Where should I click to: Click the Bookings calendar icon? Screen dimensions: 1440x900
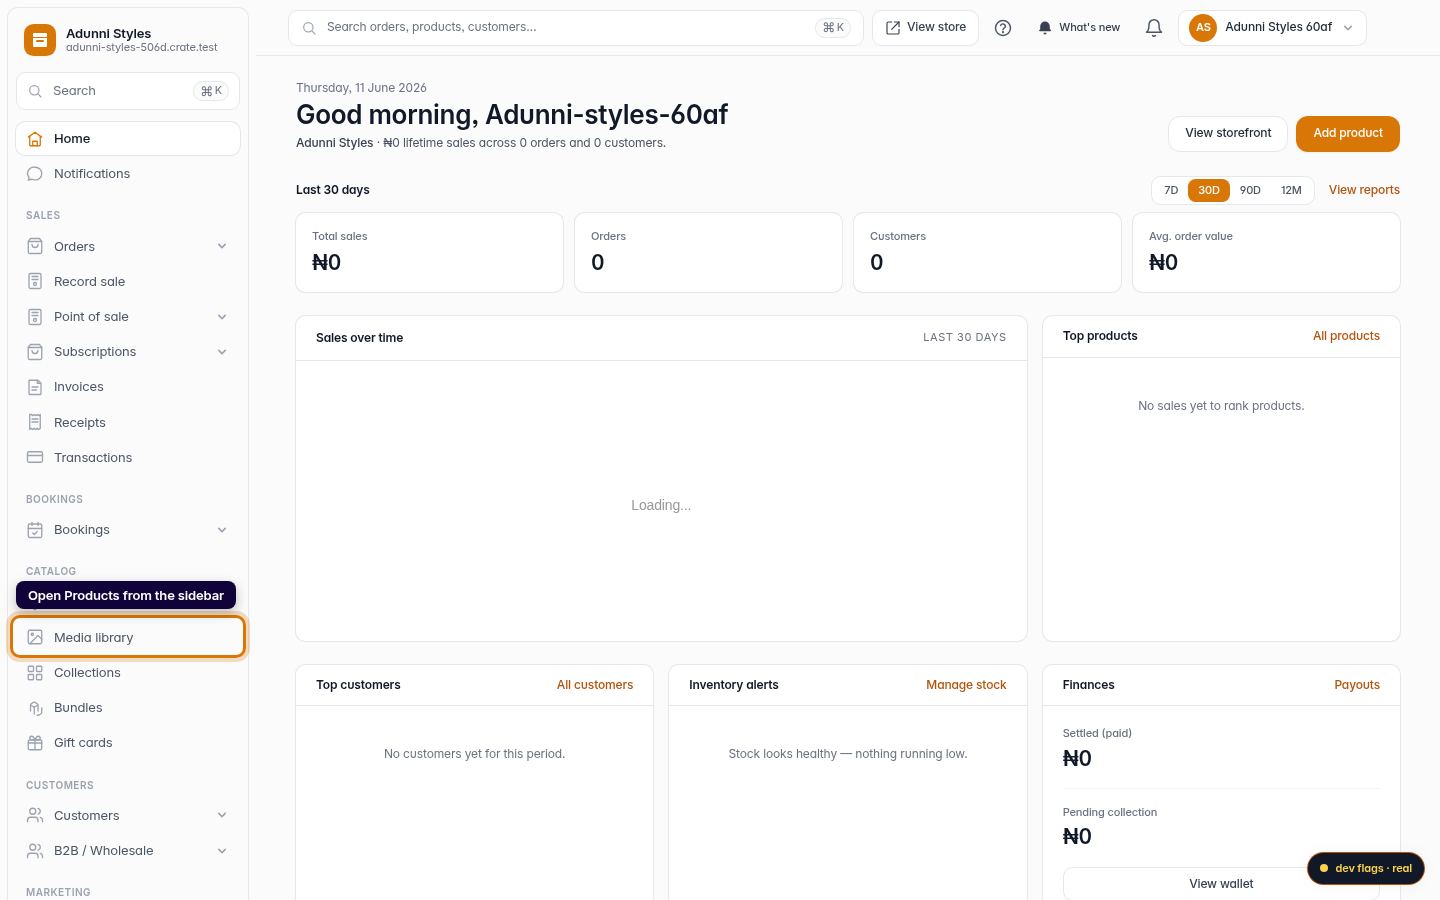click(x=35, y=530)
